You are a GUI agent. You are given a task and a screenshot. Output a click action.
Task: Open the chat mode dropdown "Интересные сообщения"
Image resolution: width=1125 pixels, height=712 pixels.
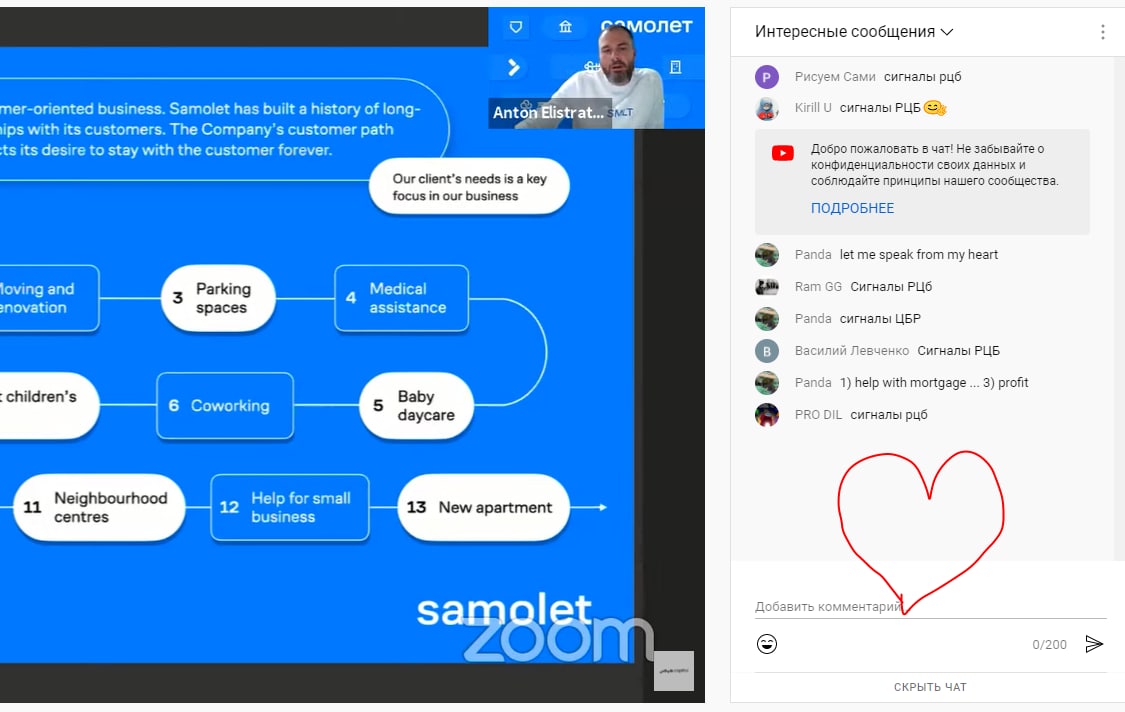(854, 32)
